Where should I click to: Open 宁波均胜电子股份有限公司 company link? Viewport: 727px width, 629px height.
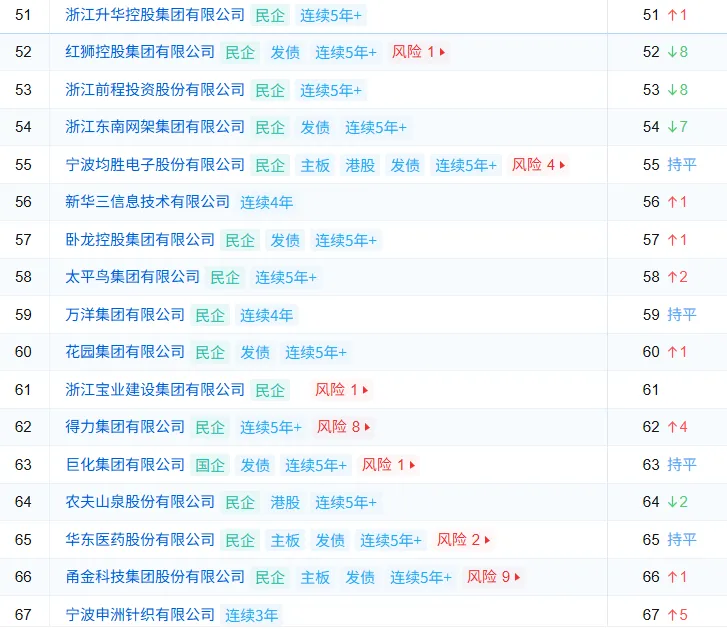coord(155,165)
